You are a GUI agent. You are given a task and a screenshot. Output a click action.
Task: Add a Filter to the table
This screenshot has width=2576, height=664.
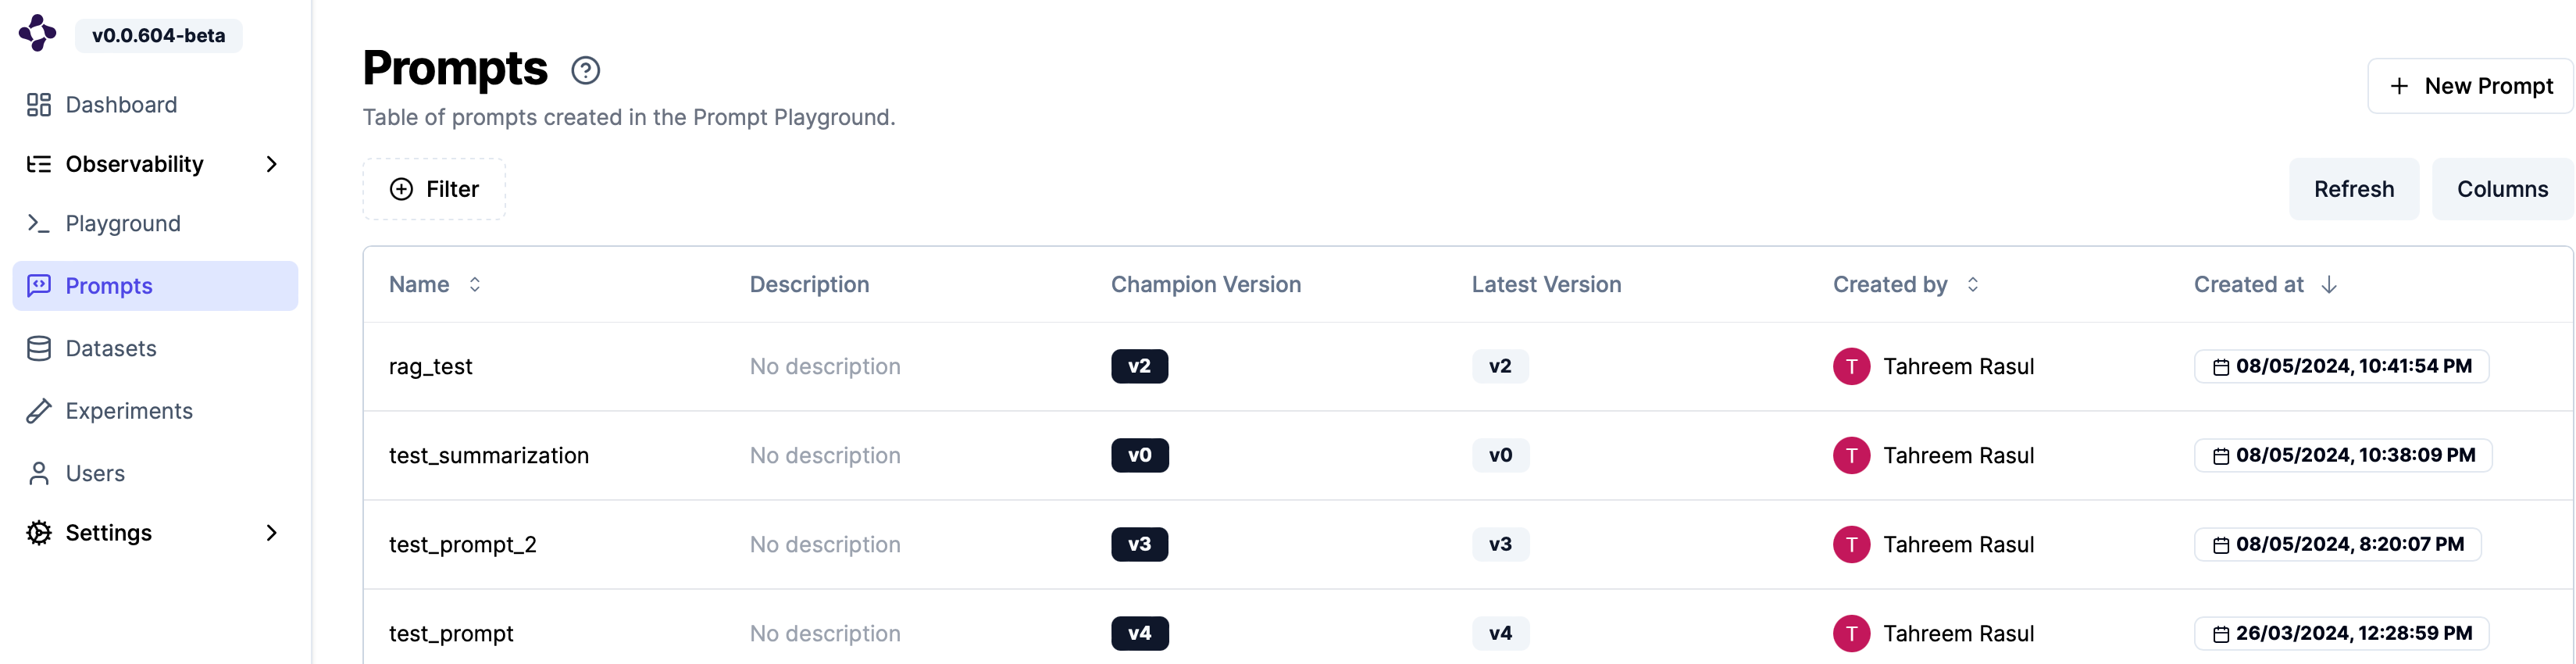click(434, 189)
